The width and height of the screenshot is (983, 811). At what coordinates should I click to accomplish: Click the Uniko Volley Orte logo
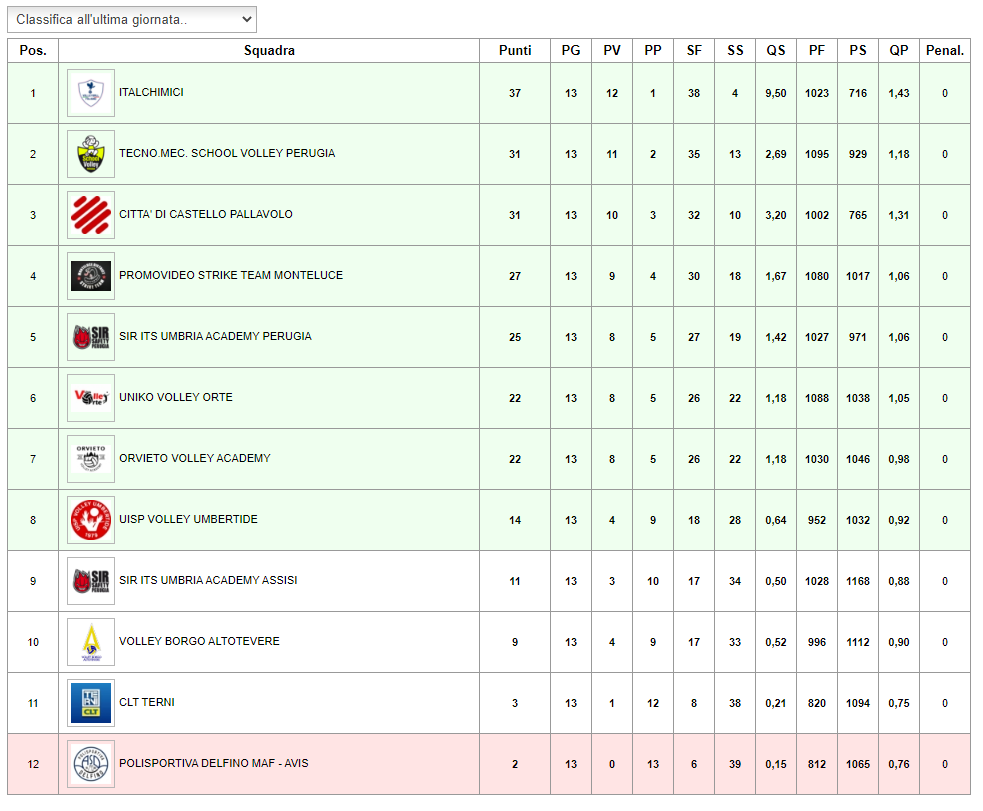click(91, 398)
